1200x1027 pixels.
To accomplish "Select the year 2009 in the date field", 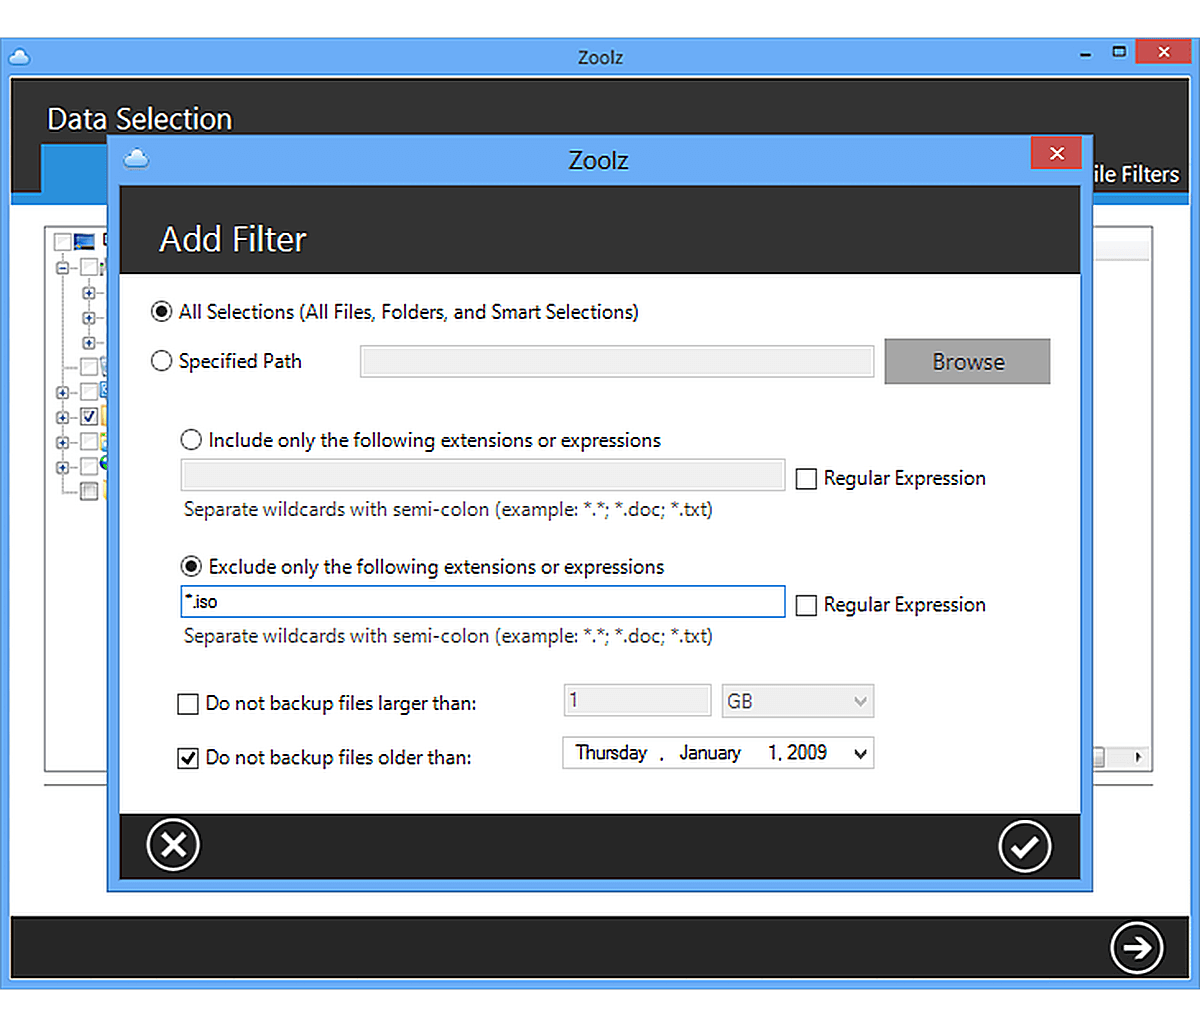I will click(x=807, y=753).
